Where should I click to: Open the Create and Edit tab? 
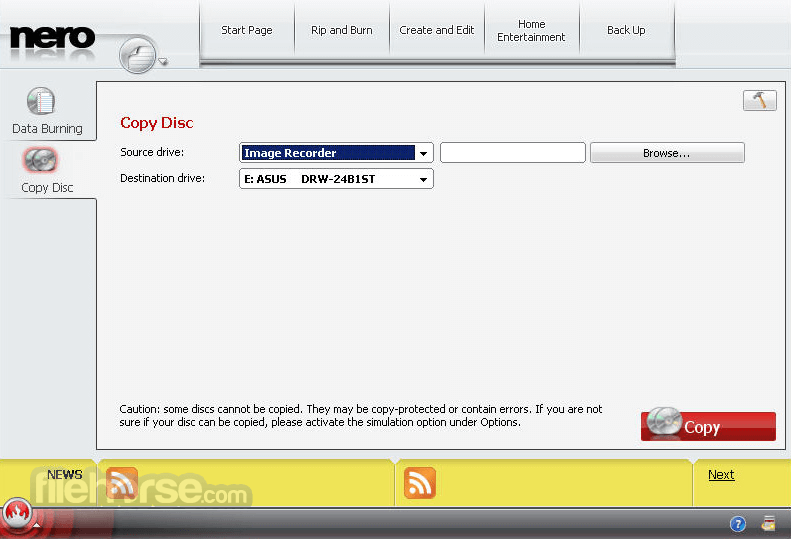point(437,30)
